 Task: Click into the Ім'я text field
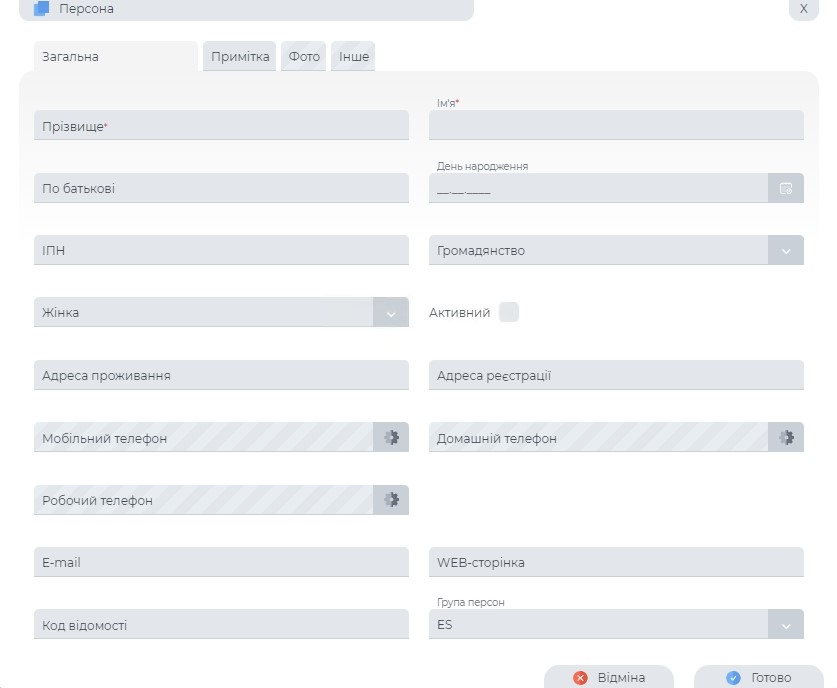pos(616,126)
